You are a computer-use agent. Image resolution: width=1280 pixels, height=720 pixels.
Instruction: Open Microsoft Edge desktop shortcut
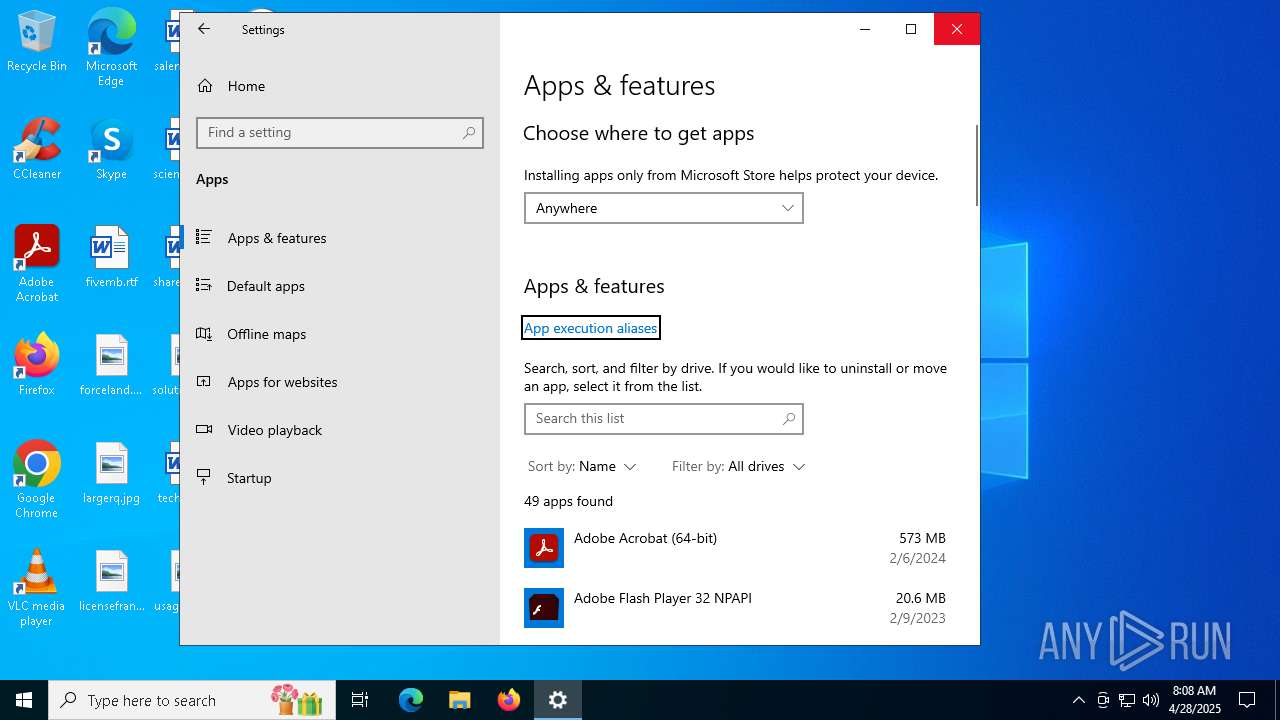pyautogui.click(x=111, y=48)
